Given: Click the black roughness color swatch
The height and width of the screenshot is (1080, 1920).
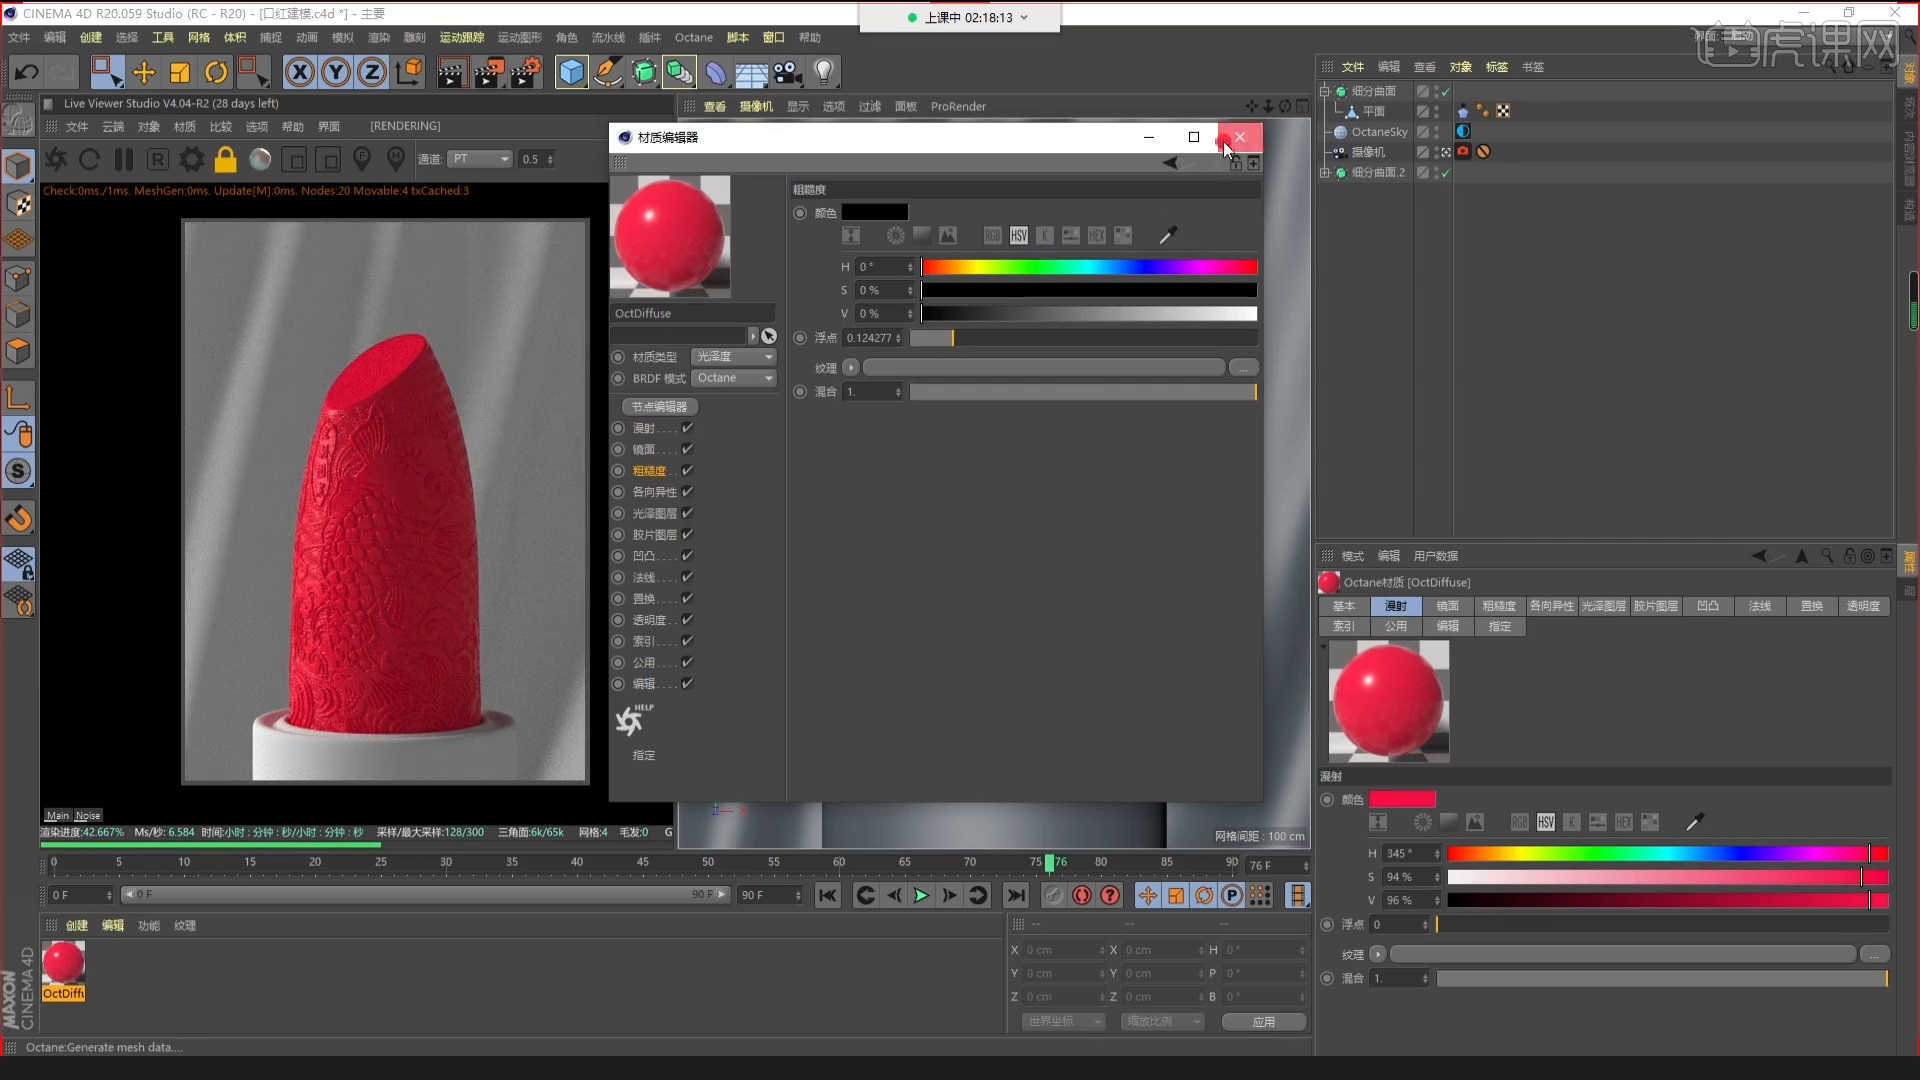Looking at the screenshot, I should (875, 213).
